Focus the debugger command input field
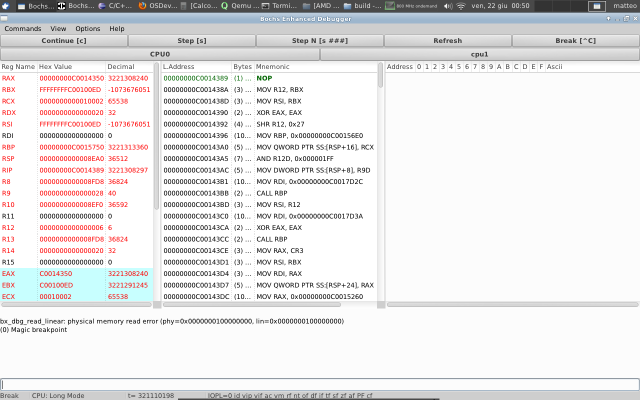 point(320,384)
